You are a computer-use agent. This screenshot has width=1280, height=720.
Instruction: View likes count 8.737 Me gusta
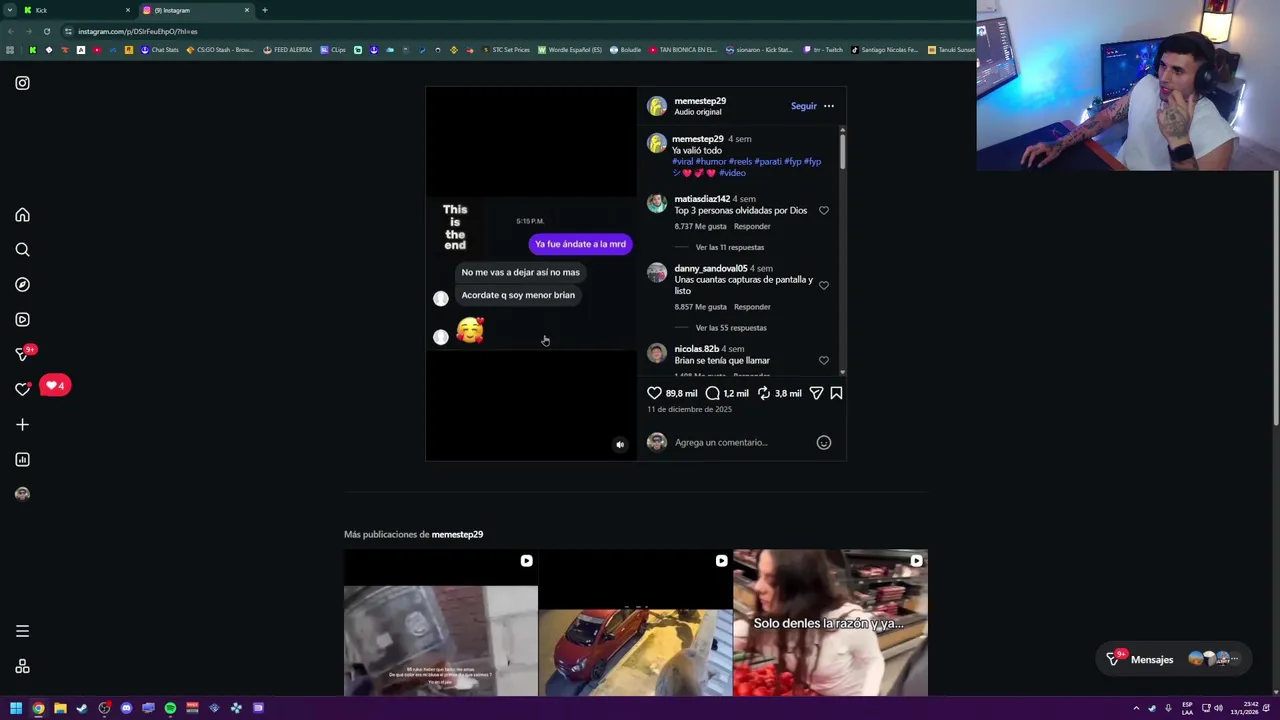(700, 227)
